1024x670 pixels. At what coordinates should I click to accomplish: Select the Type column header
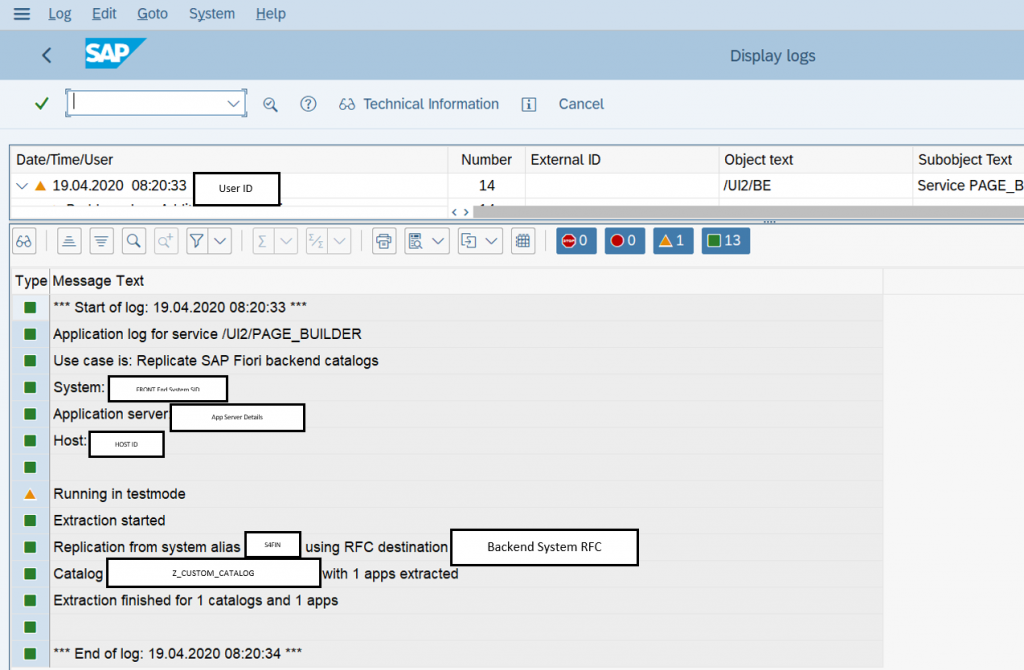pos(31,281)
